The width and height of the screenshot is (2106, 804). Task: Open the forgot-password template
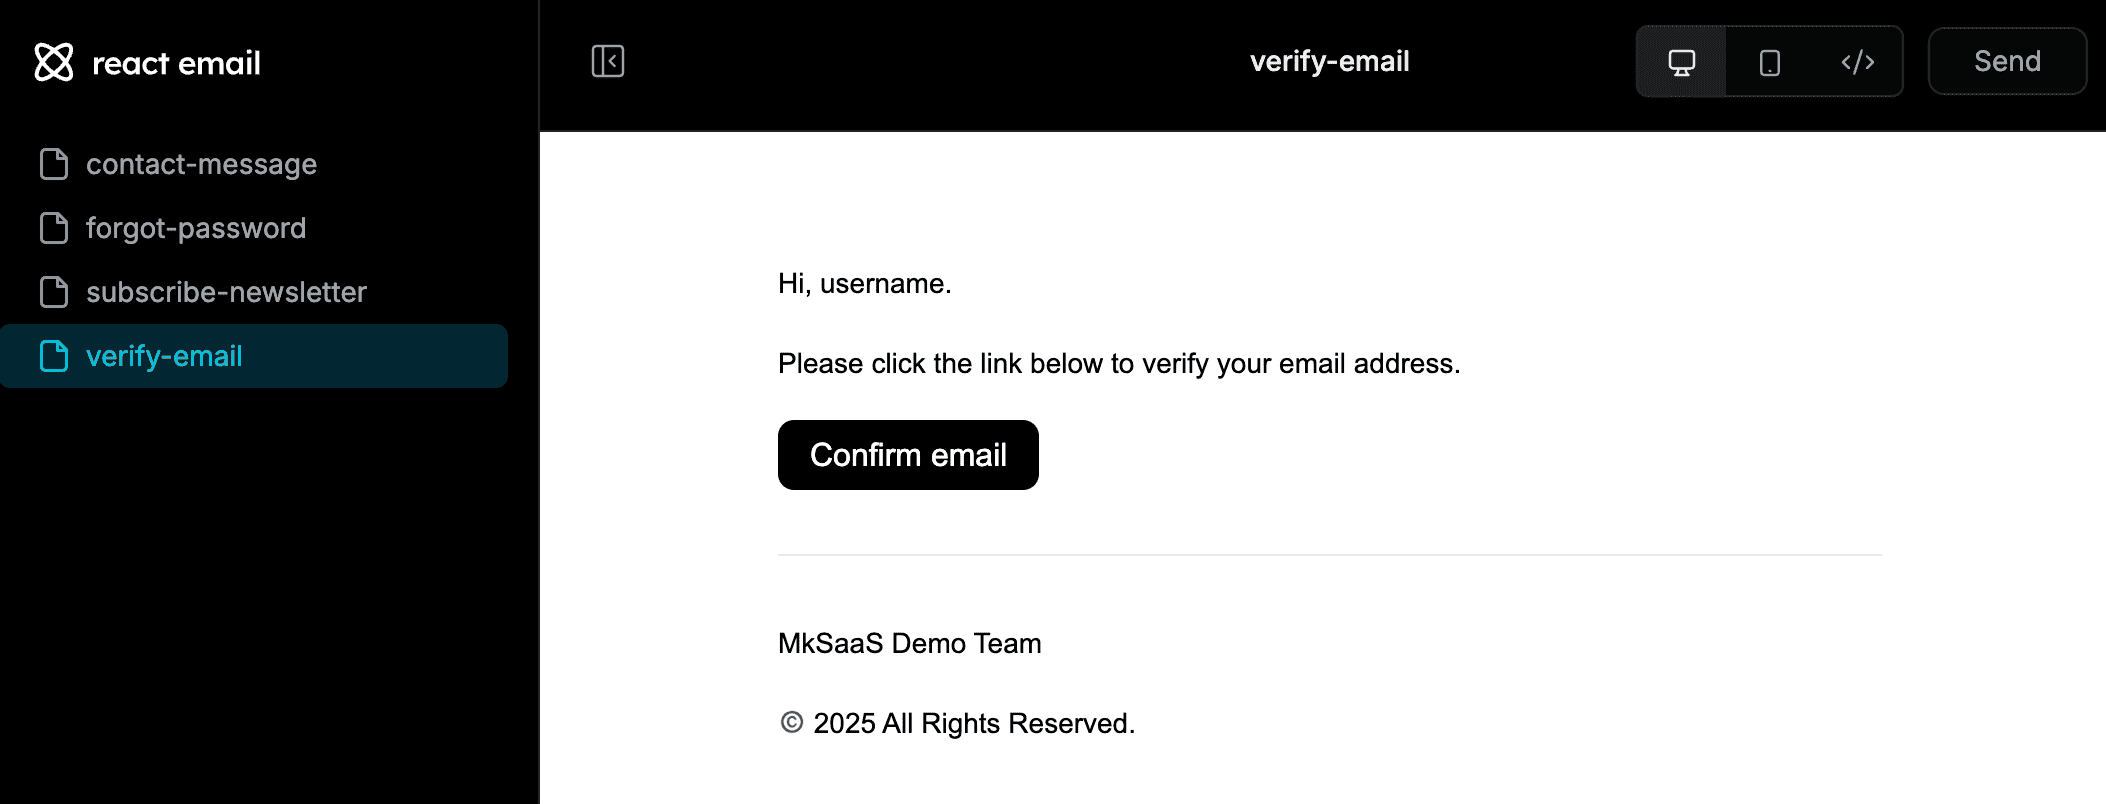(196, 228)
